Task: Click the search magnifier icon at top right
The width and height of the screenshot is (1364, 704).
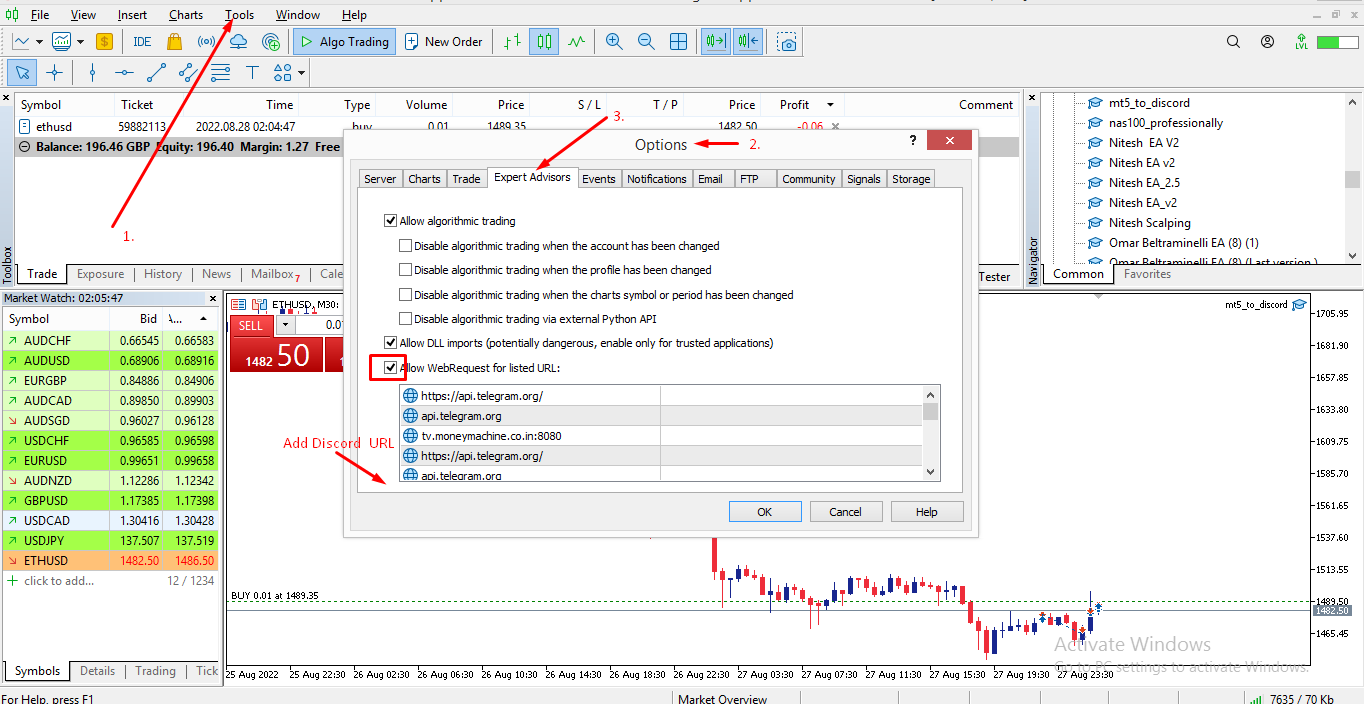Action: coord(1234,42)
